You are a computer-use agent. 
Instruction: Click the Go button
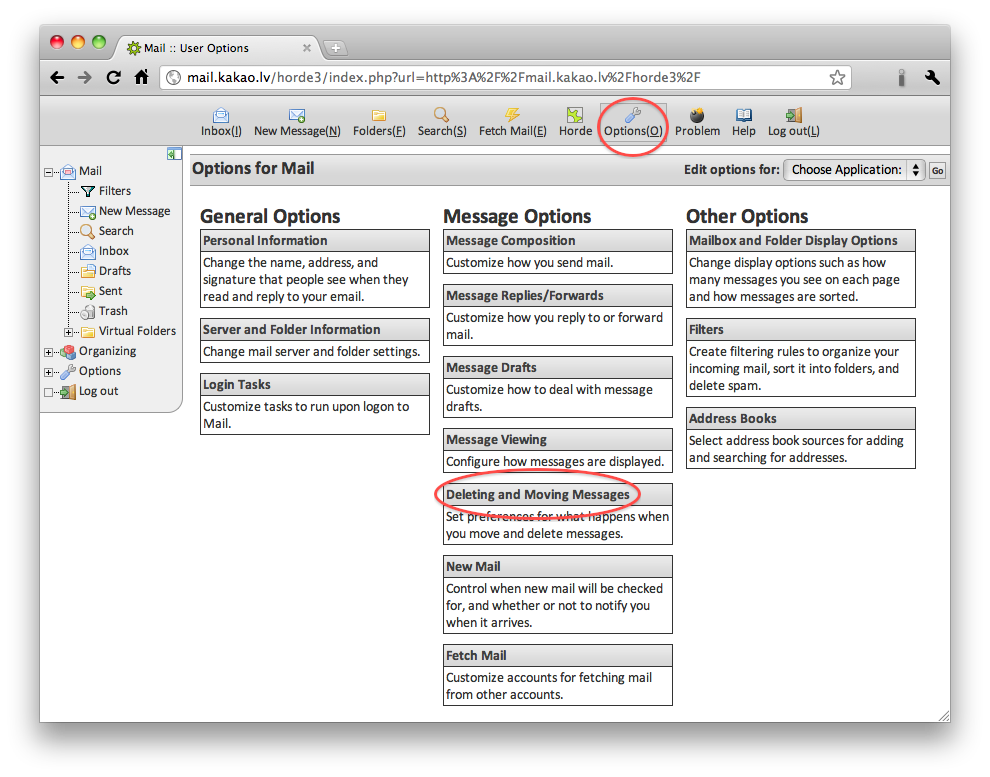click(938, 170)
